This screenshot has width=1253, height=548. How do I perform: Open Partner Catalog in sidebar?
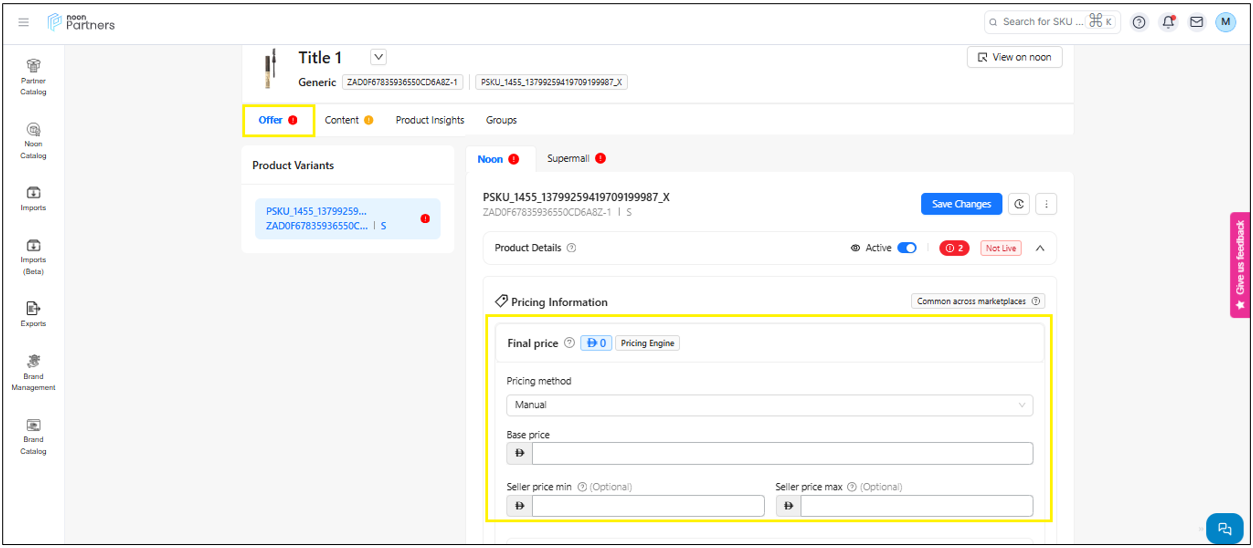click(x=33, y=76)
